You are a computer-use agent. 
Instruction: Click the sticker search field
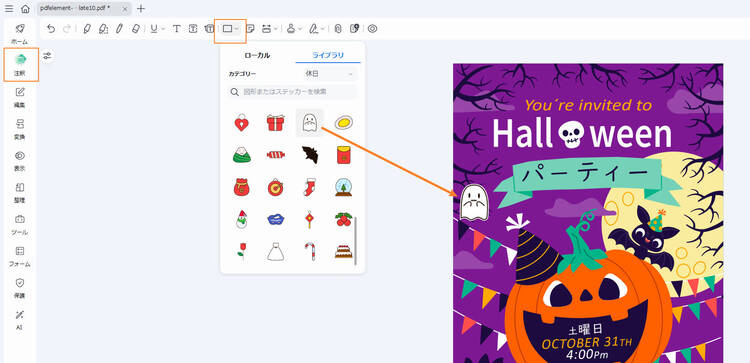[293, 92]
